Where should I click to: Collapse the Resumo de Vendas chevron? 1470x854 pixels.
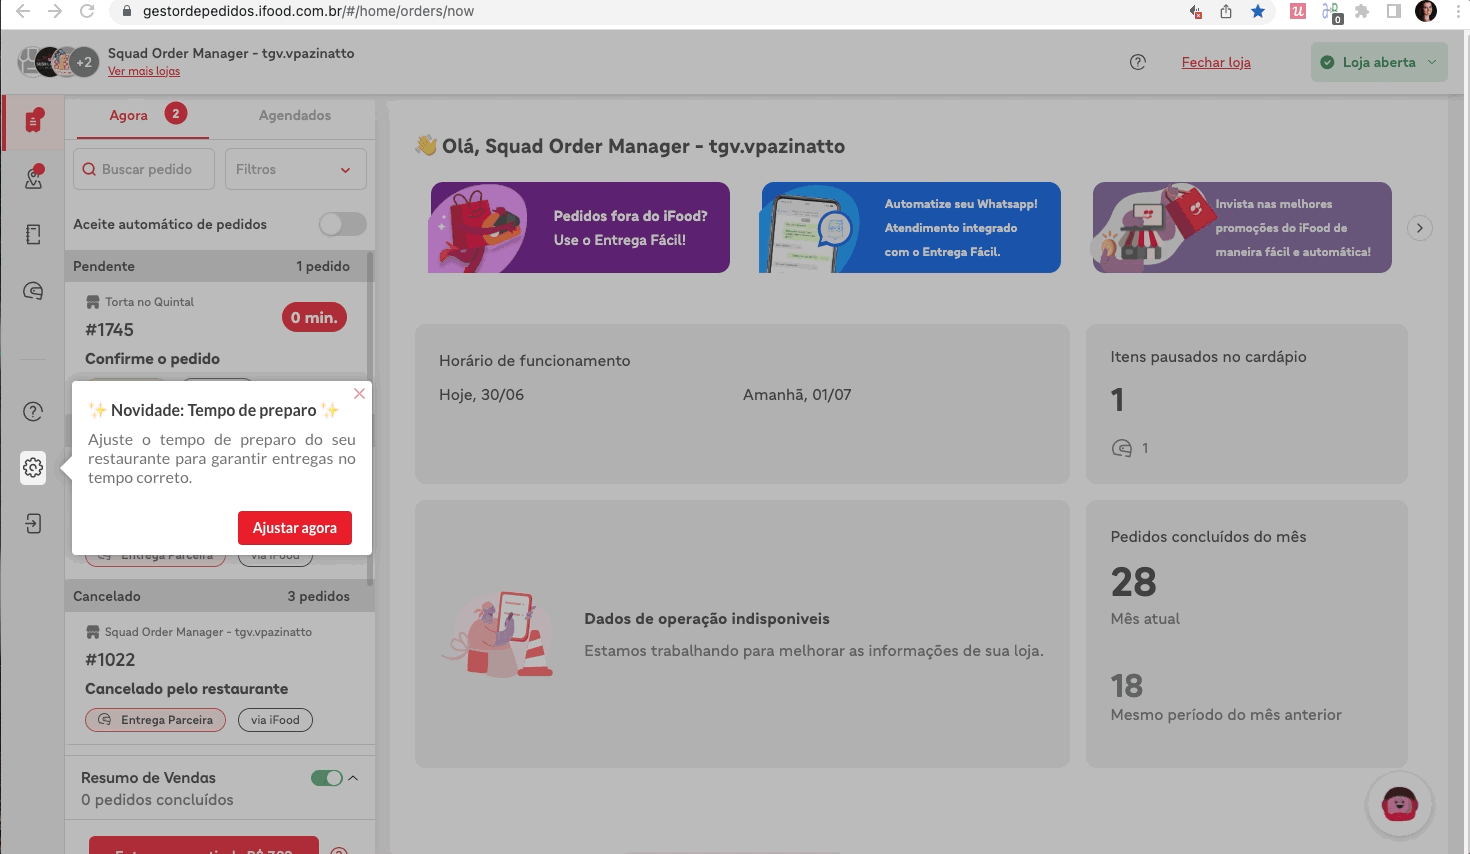353,778
